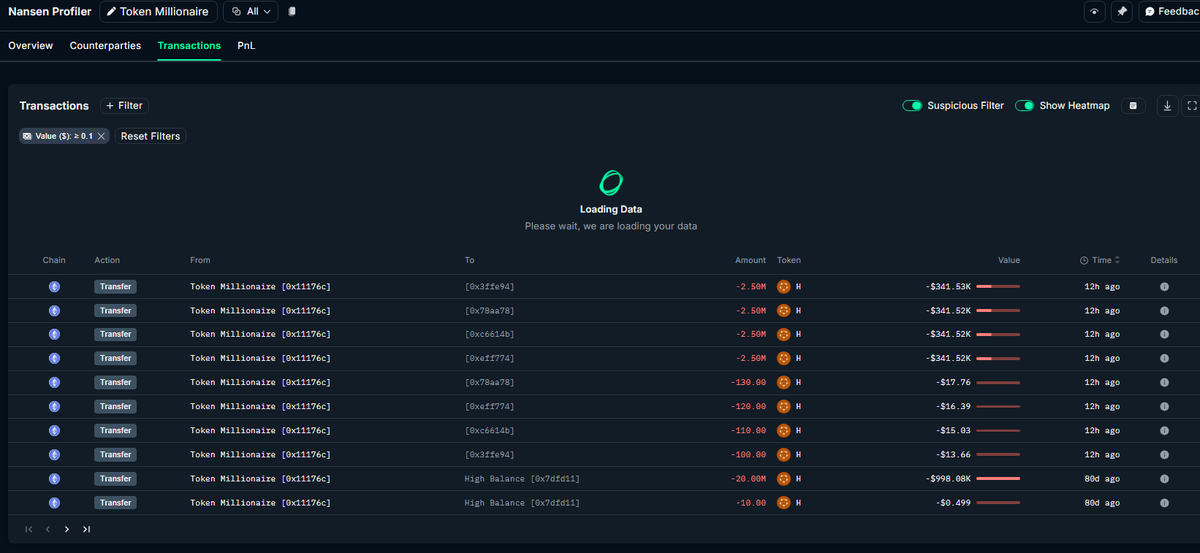Download transactions with the download icon

point(1167,105)
